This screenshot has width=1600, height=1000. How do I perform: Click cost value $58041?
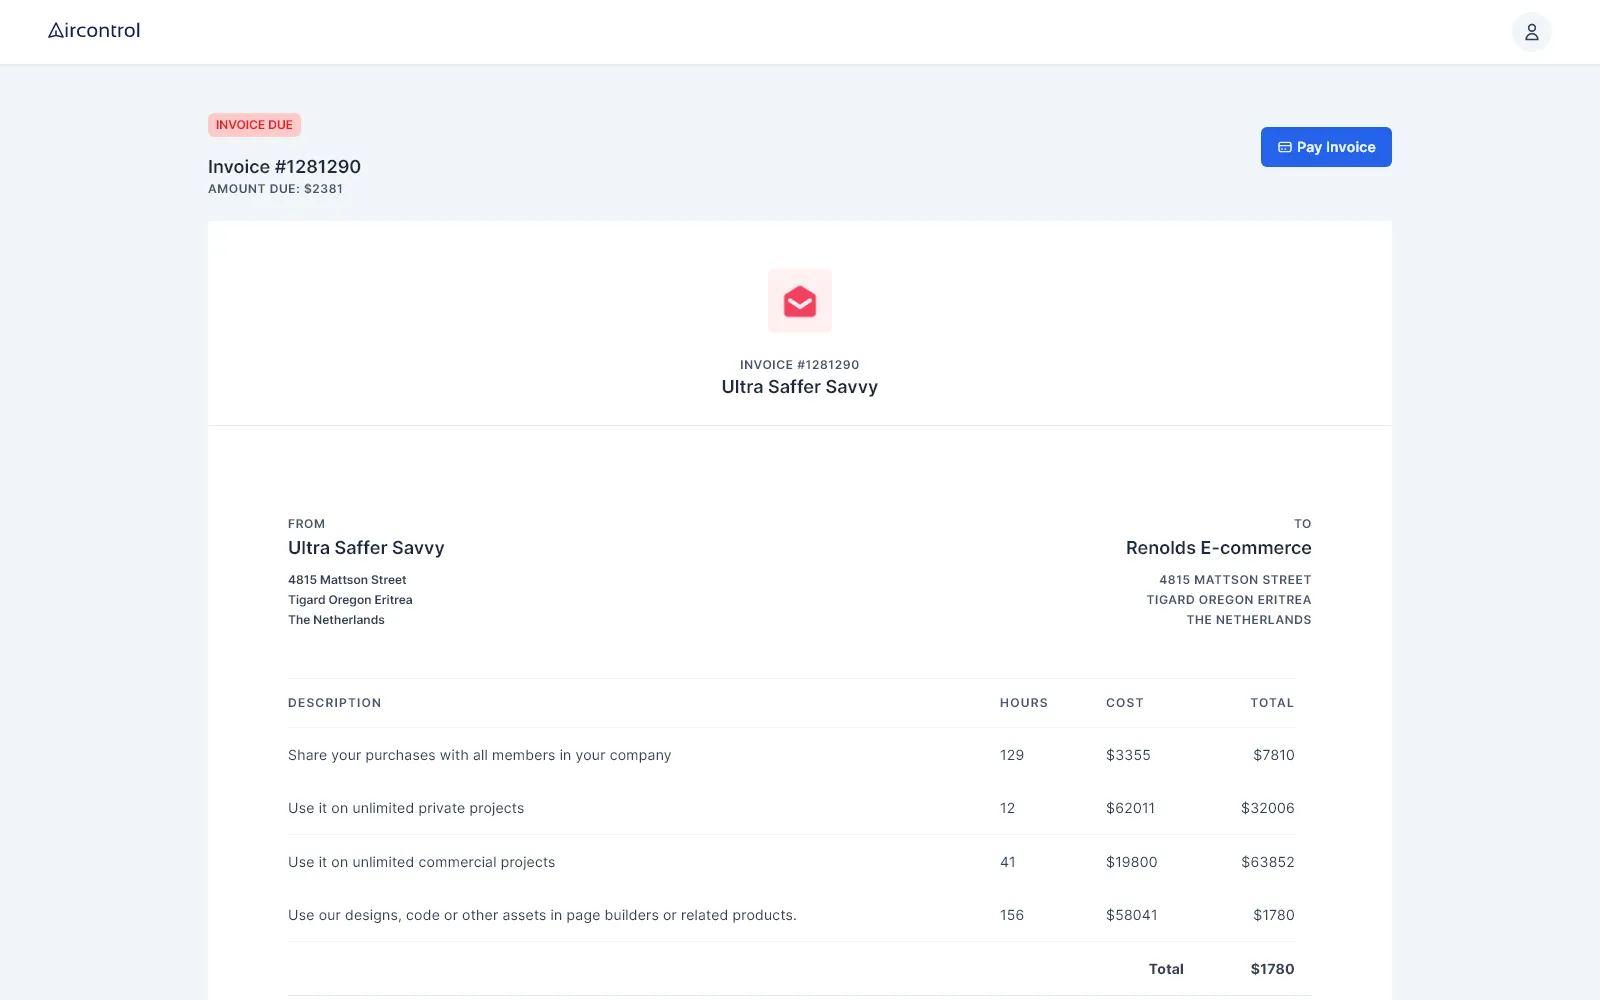click(1132, 915)
